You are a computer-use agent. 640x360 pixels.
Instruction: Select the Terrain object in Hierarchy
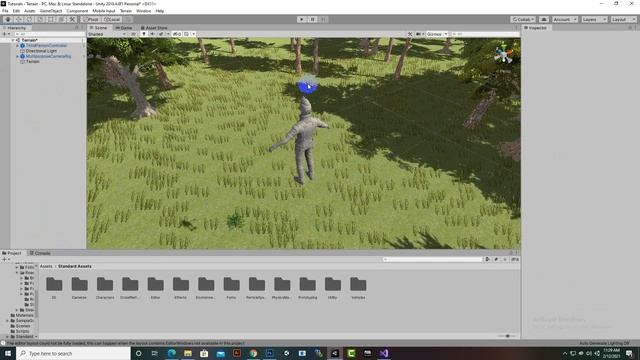[x=33, y=62]
